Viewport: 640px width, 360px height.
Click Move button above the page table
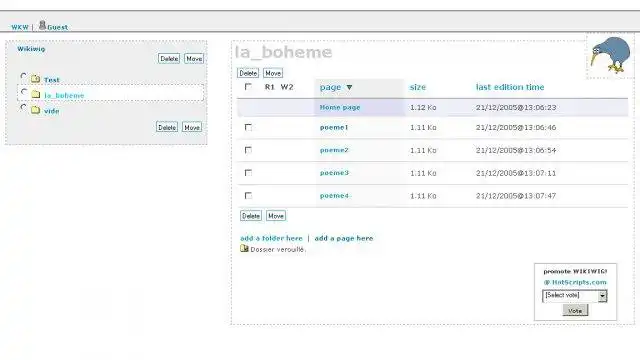click(x=273, y=73)
